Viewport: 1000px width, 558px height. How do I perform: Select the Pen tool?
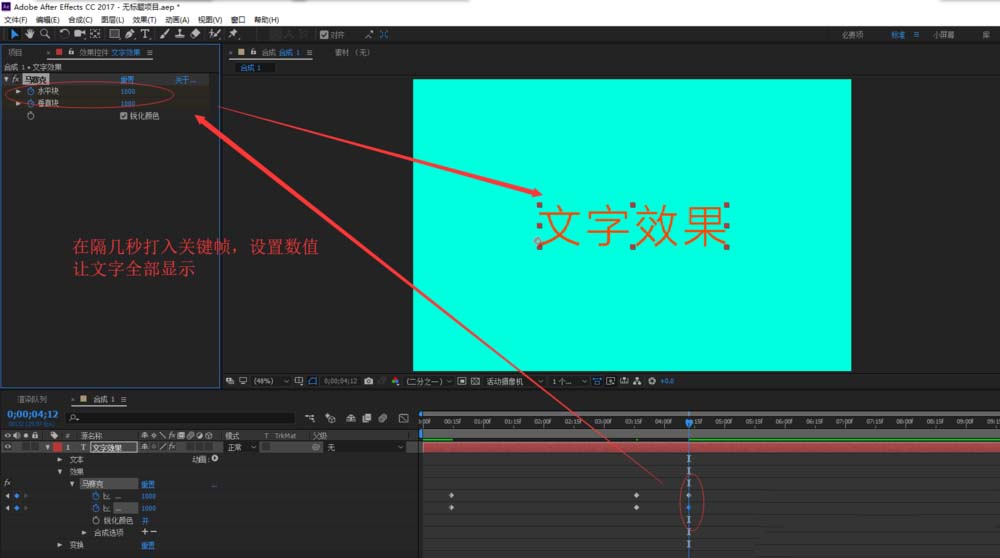coord(130,34)
